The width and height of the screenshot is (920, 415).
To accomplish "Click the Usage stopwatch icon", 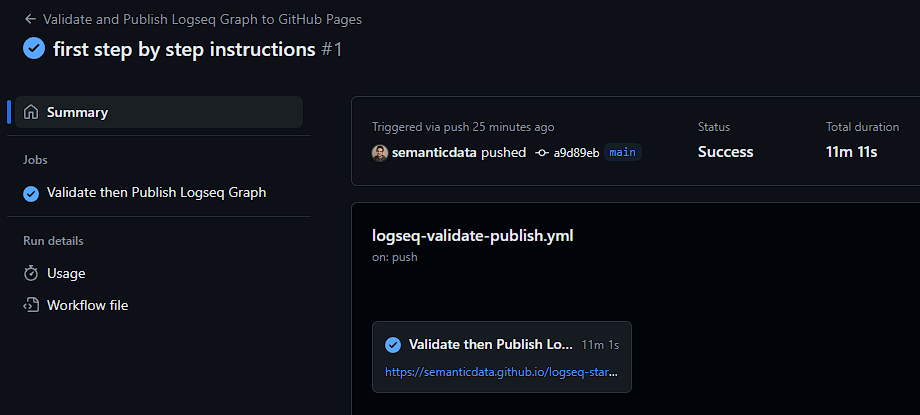I will tap(31, 273).
